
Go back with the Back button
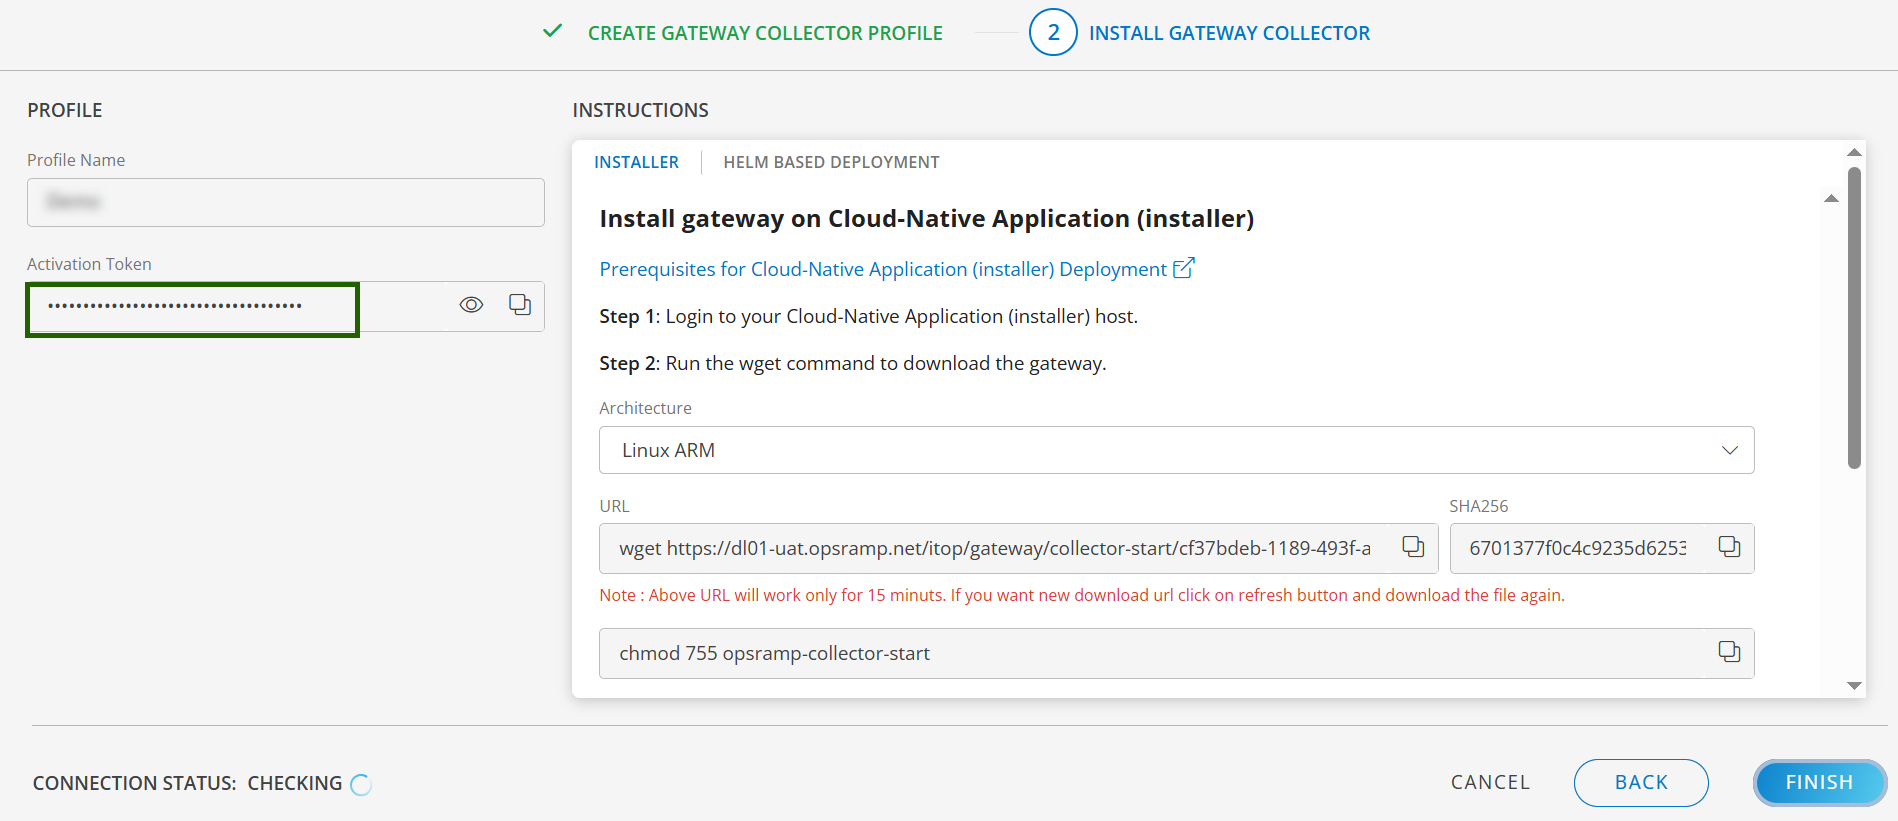coord(1640,782)
